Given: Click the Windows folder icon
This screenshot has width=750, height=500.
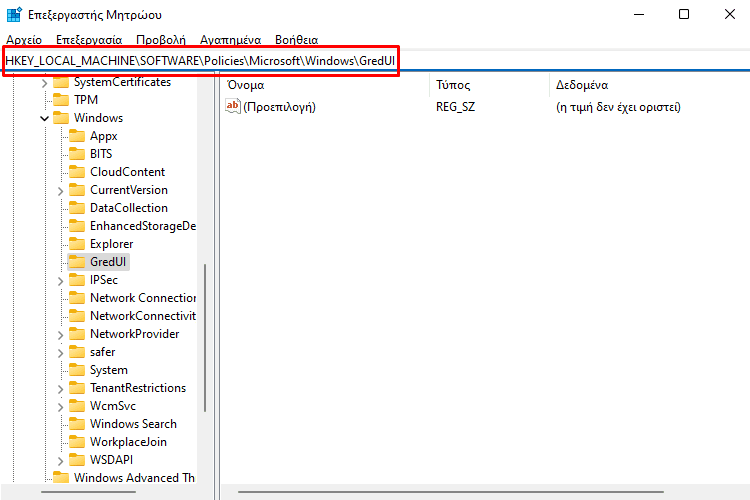Looking at the screenshot, I should (x=61, y=118).
